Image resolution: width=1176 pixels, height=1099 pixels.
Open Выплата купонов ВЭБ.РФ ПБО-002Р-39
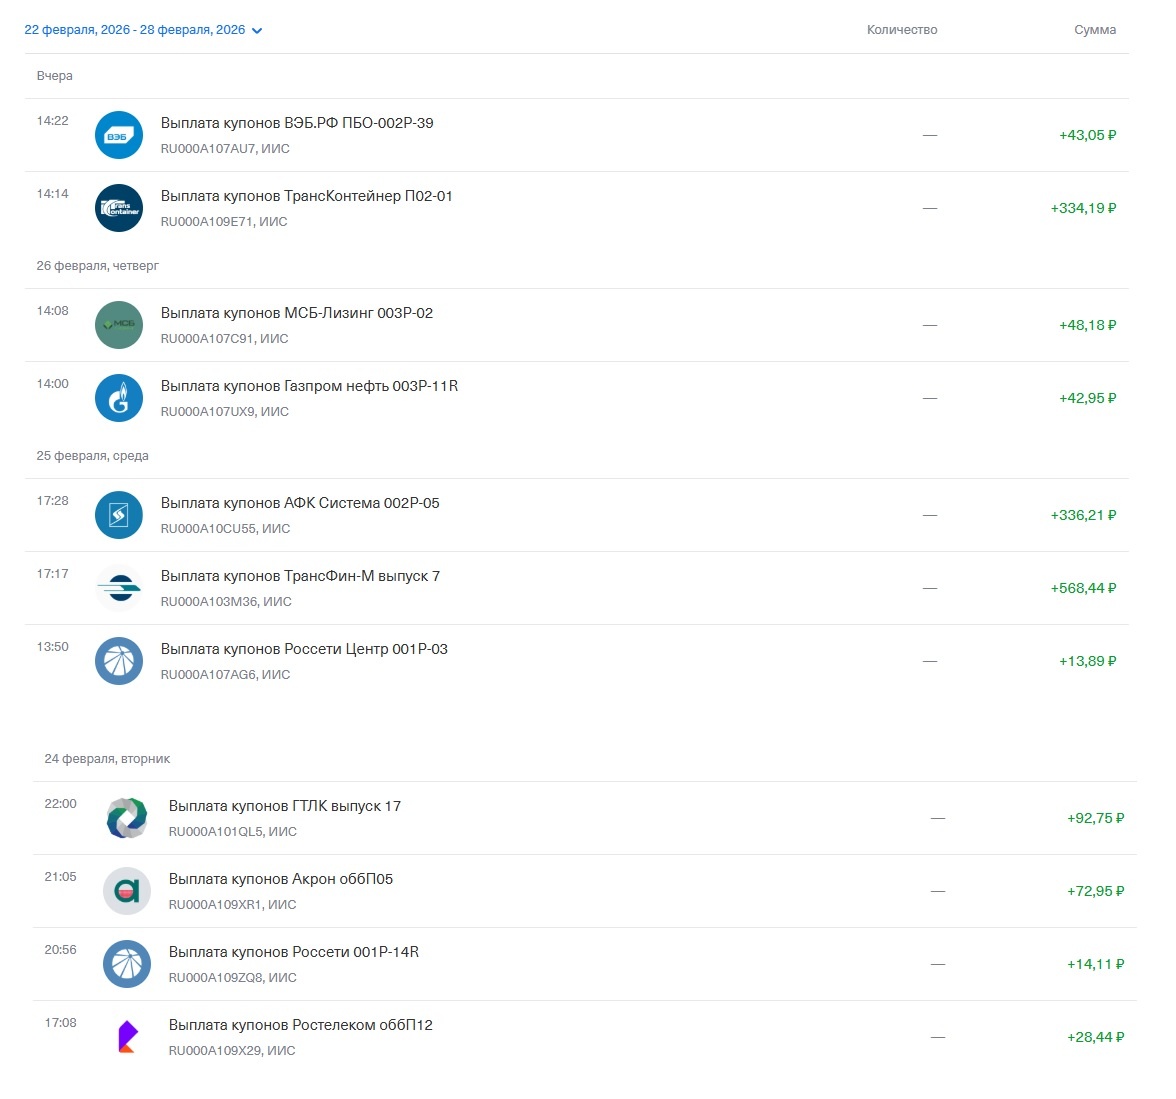[297, 123]
